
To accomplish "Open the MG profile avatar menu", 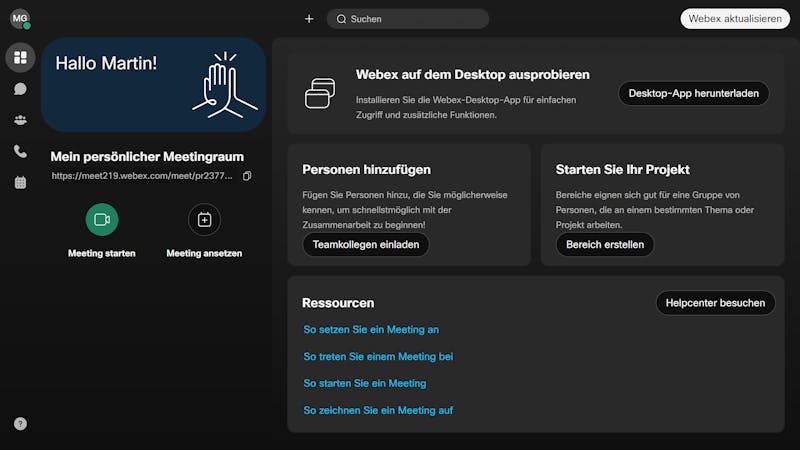I will click(x=20, y=19).
